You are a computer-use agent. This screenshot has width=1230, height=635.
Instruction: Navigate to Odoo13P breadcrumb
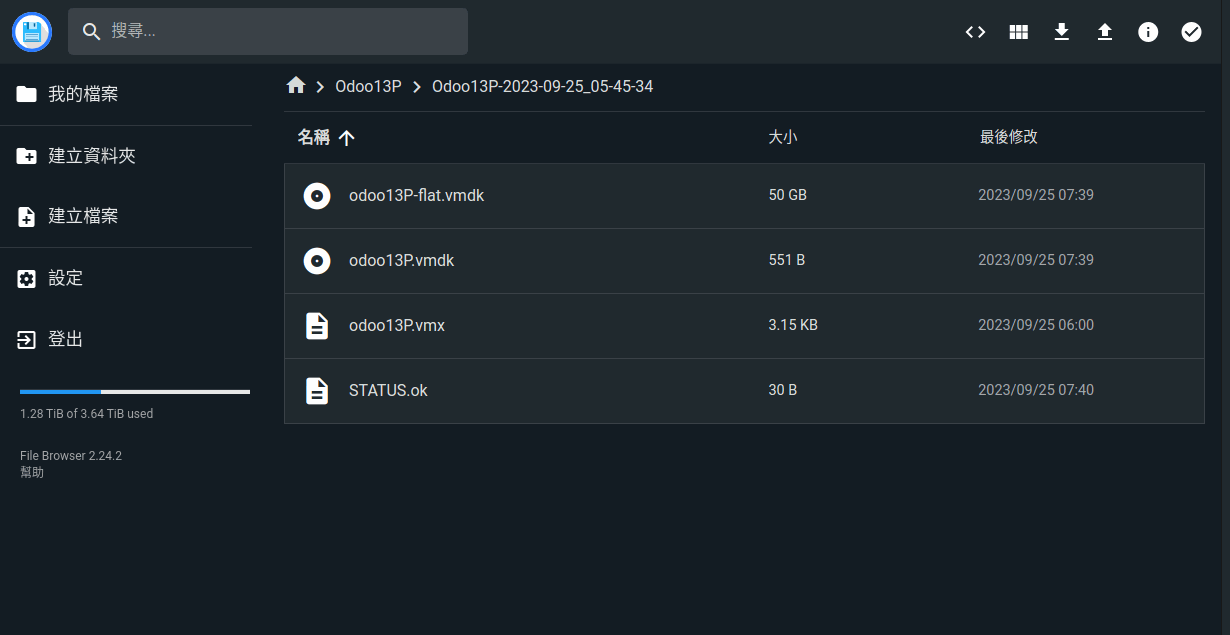tap(368, 87)
